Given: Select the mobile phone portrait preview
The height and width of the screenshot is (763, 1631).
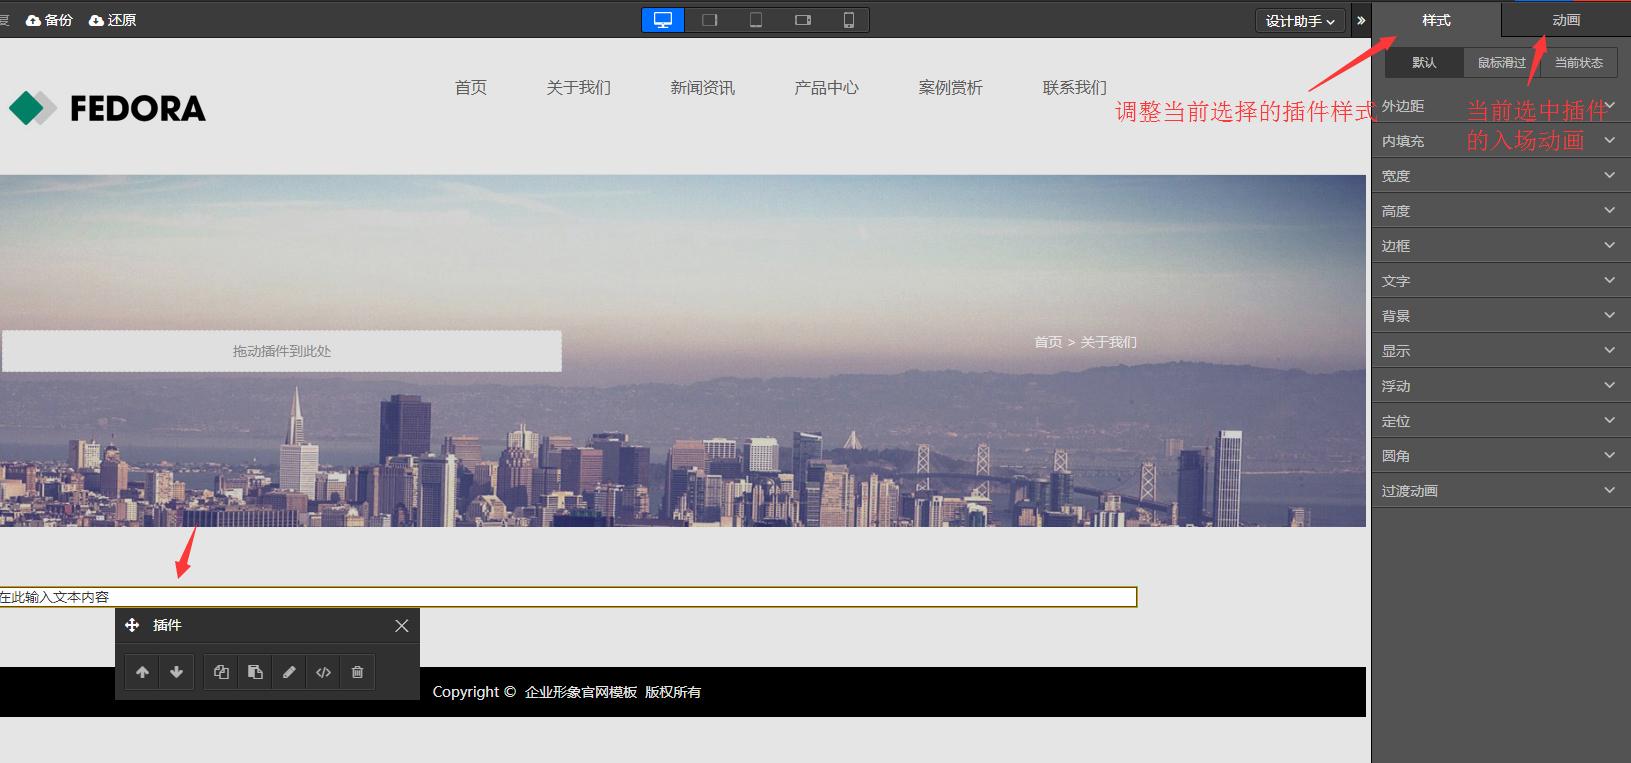Looking at the screenshot, I should [x=848, y=20].
